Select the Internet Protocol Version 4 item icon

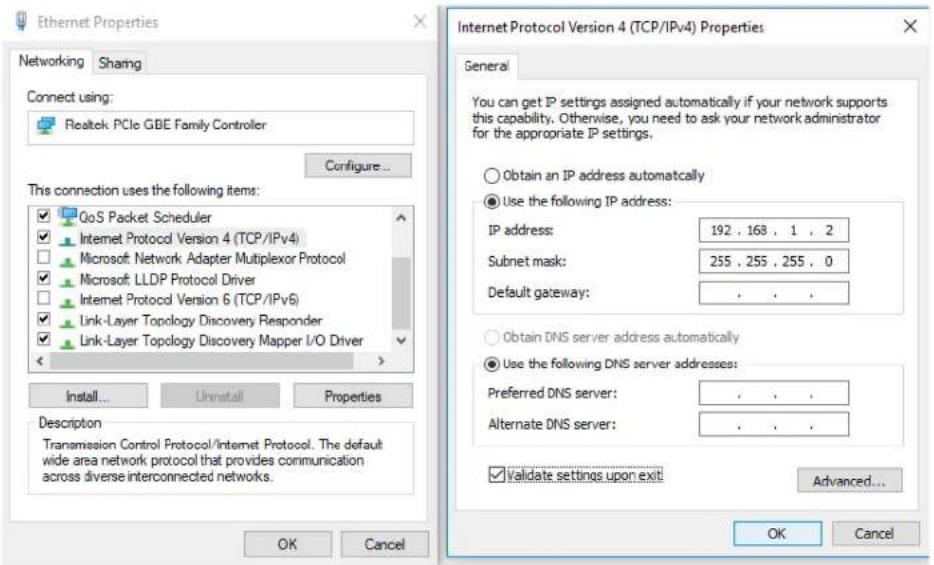pos(67,240)
